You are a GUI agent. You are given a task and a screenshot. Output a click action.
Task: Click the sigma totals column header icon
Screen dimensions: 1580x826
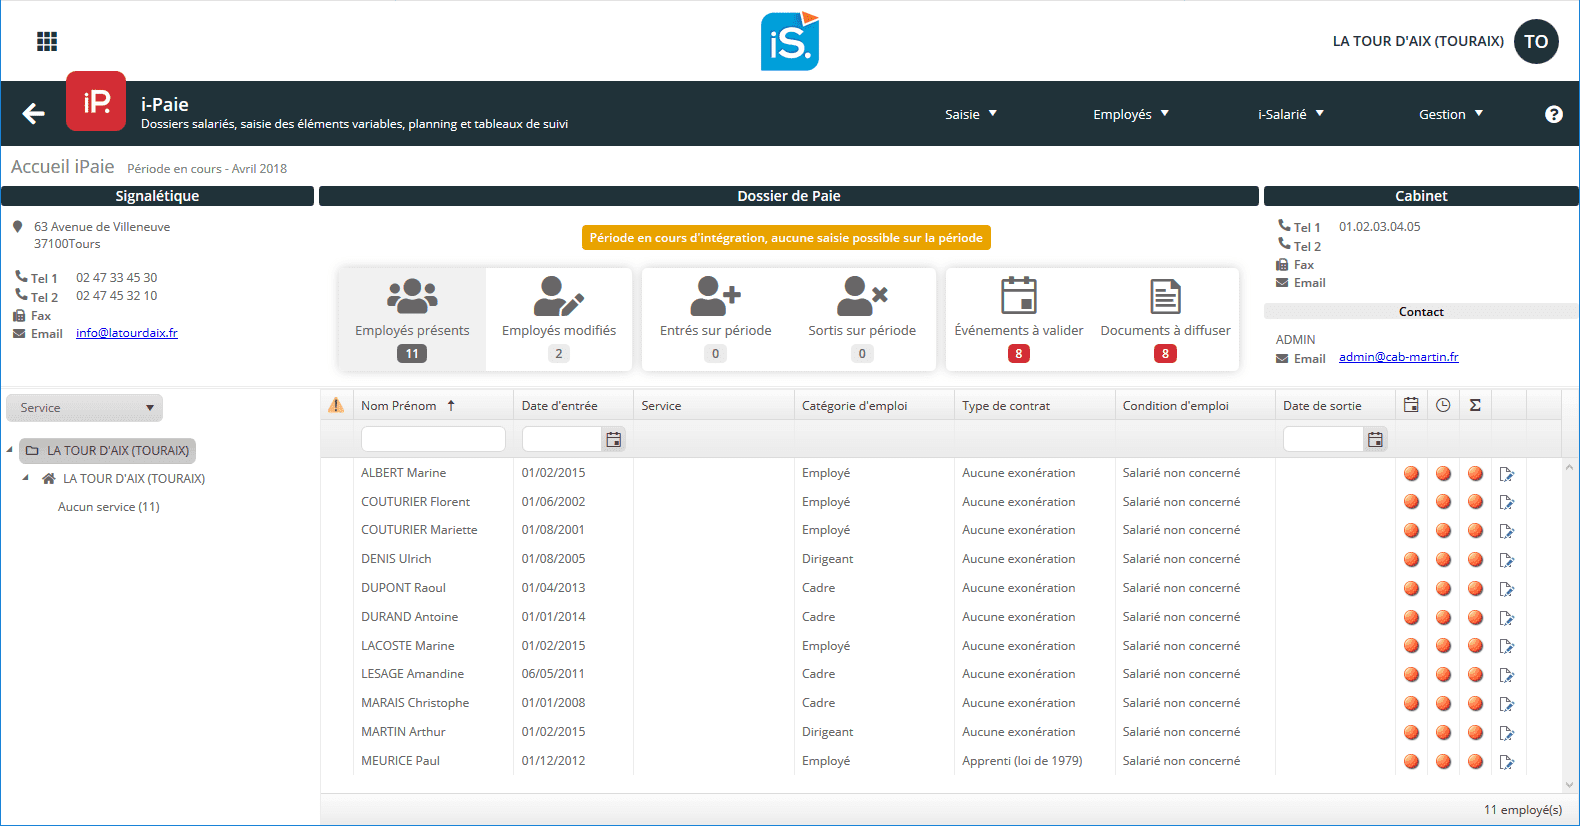click(1475, 405)
